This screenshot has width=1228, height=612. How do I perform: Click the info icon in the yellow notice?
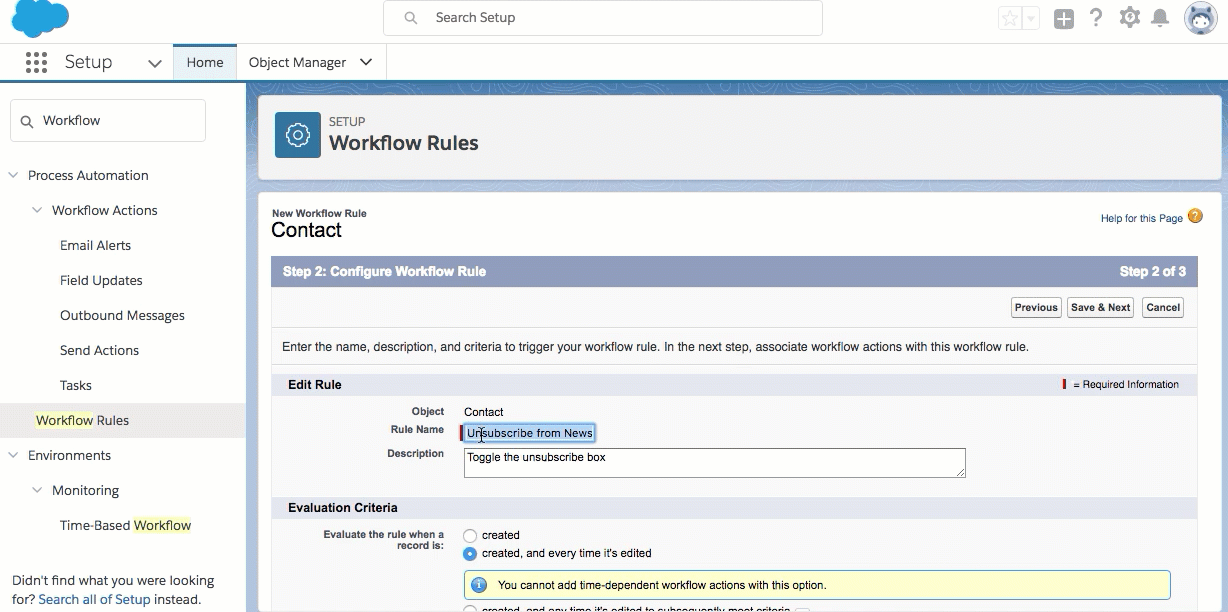(x=479, y=585)
